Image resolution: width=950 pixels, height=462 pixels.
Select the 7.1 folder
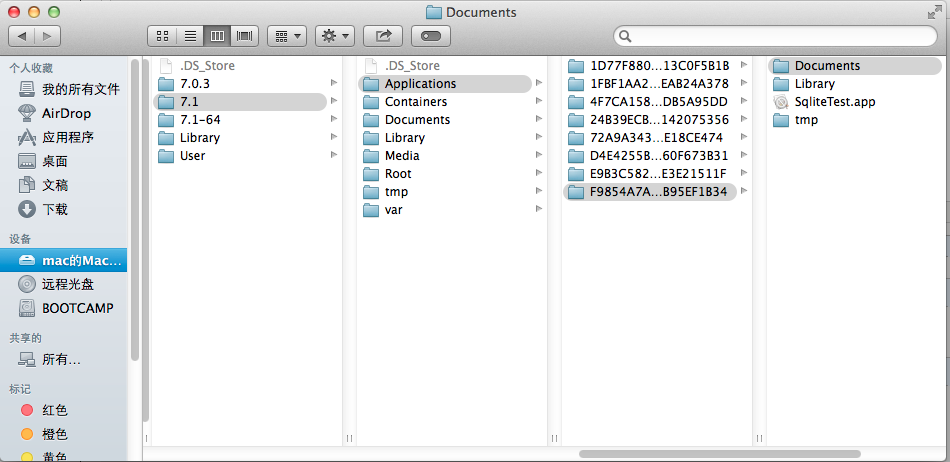click(242, 102)
